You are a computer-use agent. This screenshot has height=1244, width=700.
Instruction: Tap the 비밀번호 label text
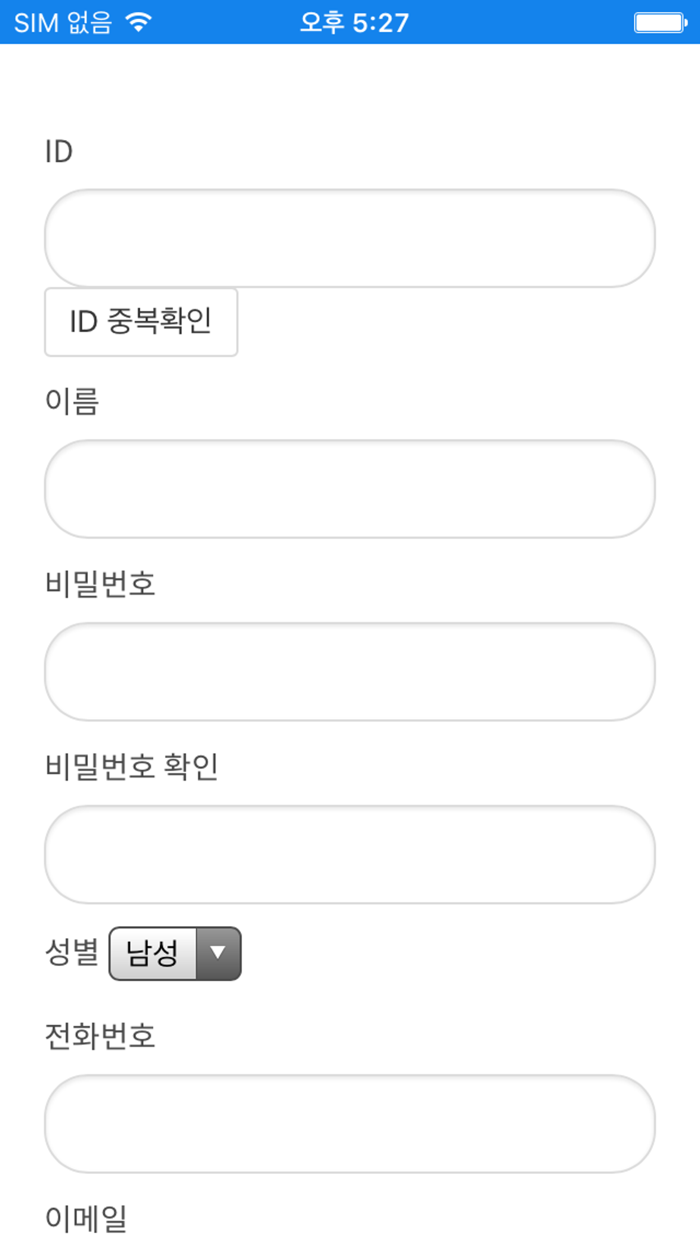pos(100,585)
